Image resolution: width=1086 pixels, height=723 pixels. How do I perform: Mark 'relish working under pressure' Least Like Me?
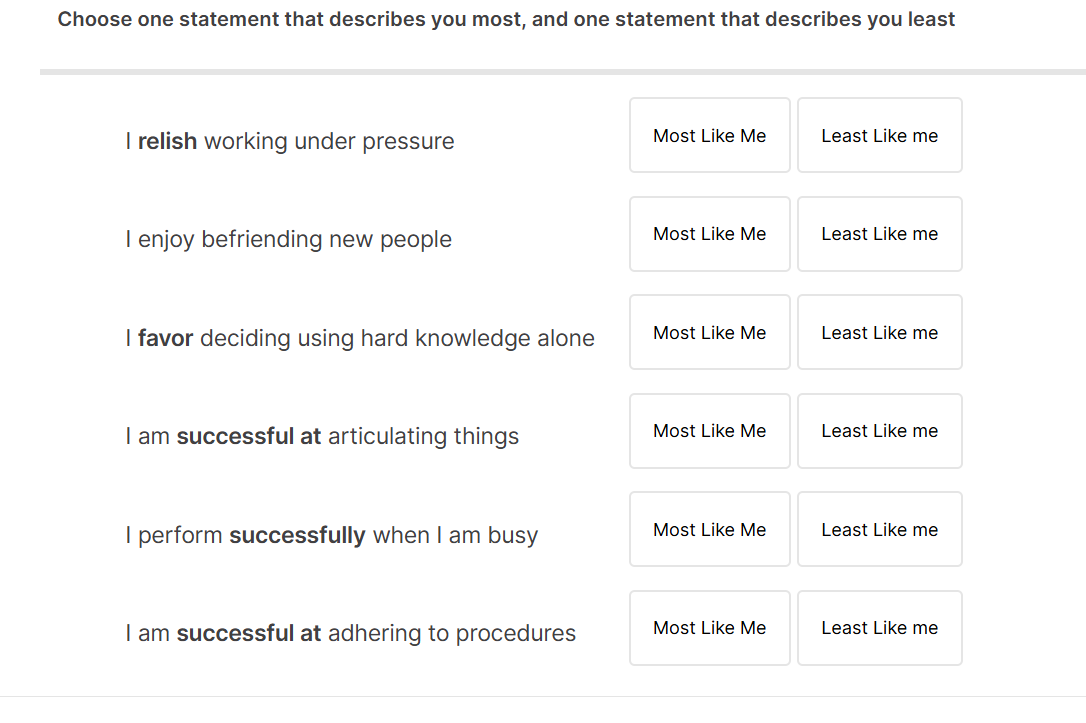coord(879,136)
